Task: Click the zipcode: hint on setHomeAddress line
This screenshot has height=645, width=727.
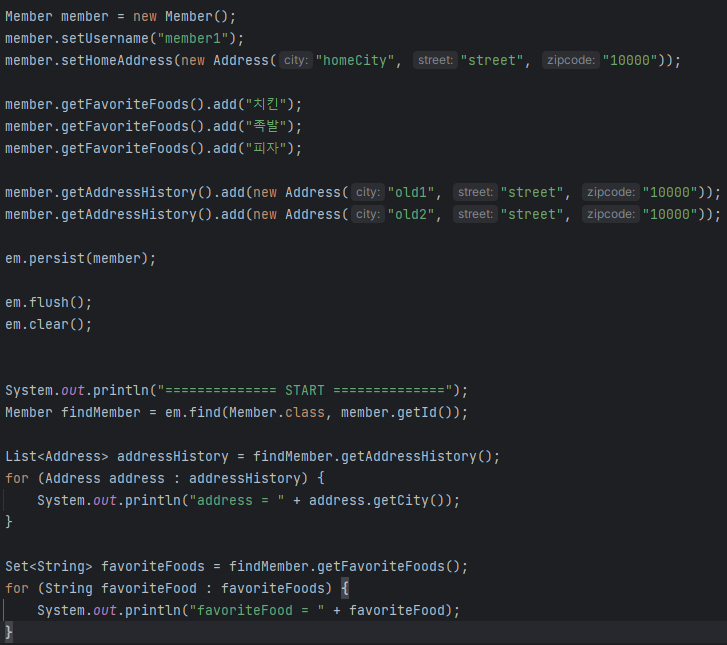Action: [x=571, y=60]
